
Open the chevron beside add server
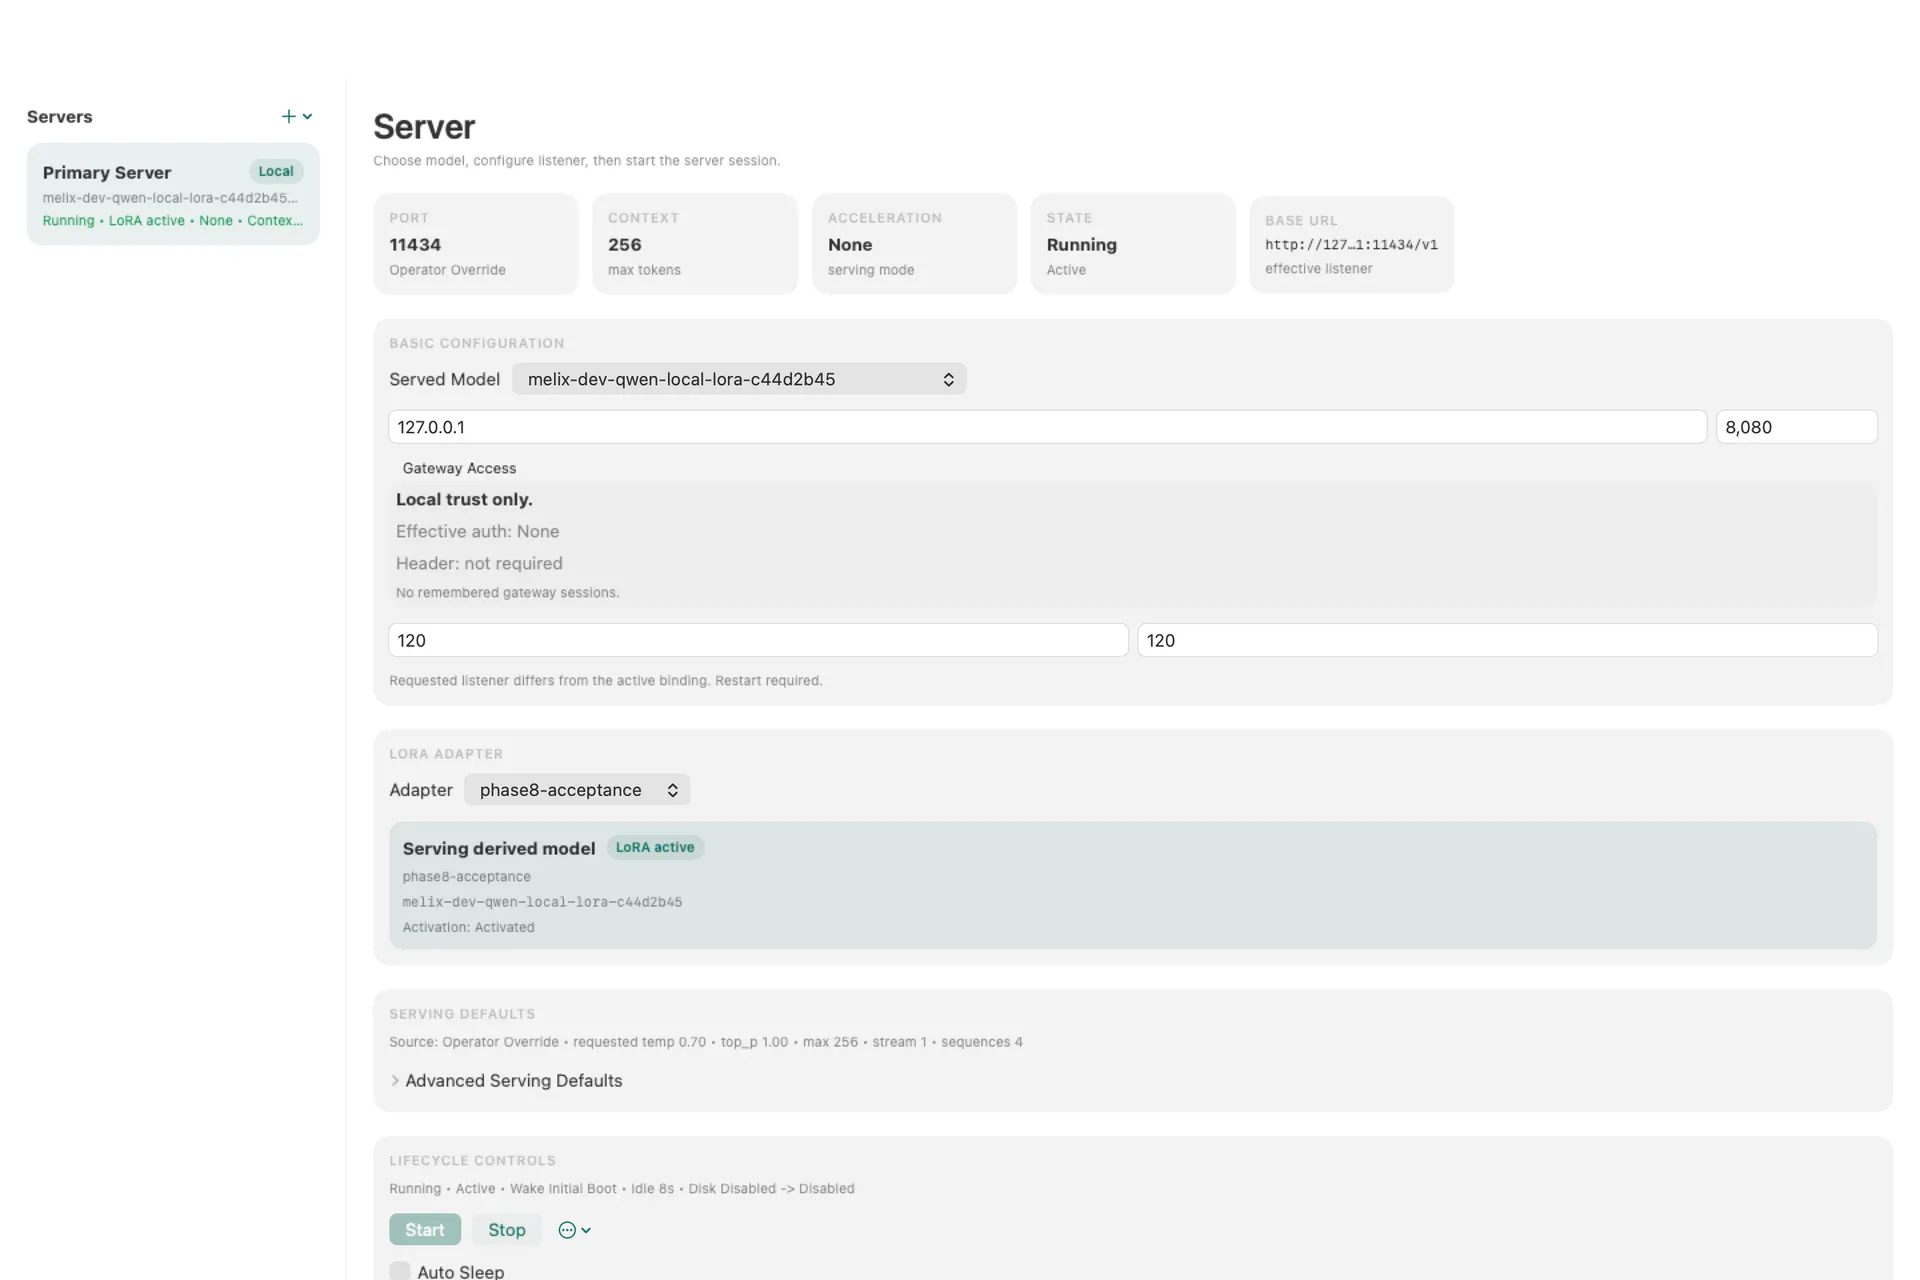click(307, 117)
